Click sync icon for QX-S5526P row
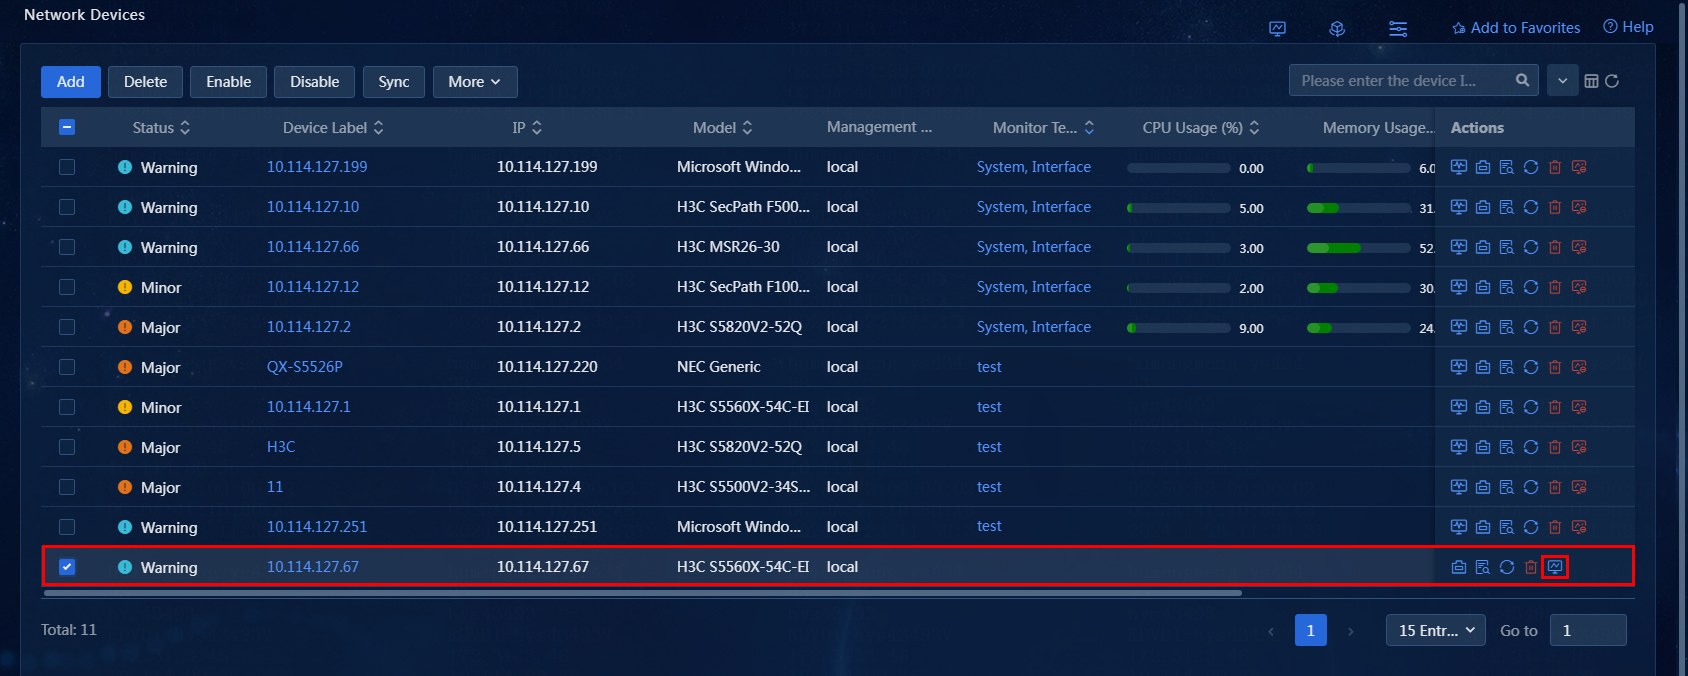The image size is (1688, 676). click(x=1531, y=367)
